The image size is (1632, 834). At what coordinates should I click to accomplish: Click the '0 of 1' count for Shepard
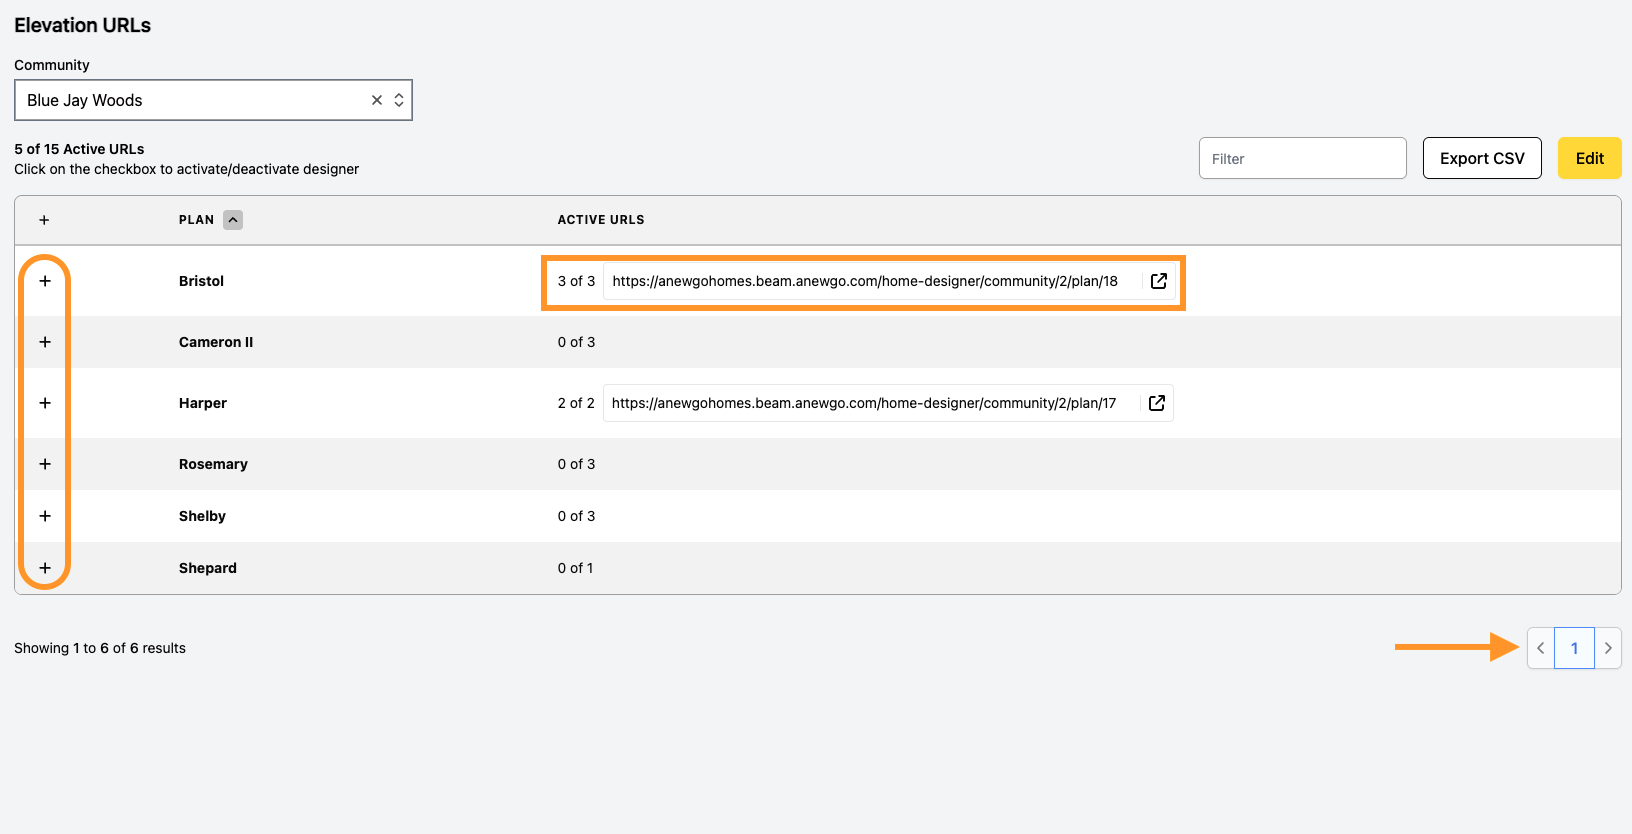click(575, 568)
